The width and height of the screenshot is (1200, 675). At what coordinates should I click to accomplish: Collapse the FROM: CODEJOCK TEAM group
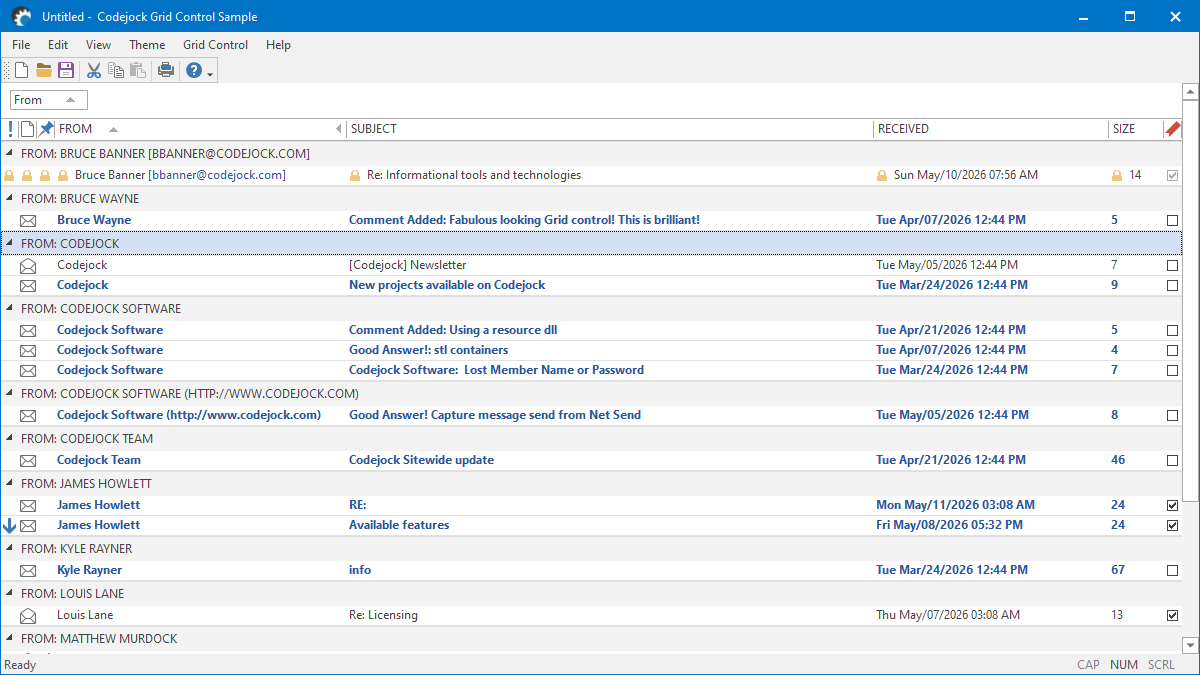10,439
